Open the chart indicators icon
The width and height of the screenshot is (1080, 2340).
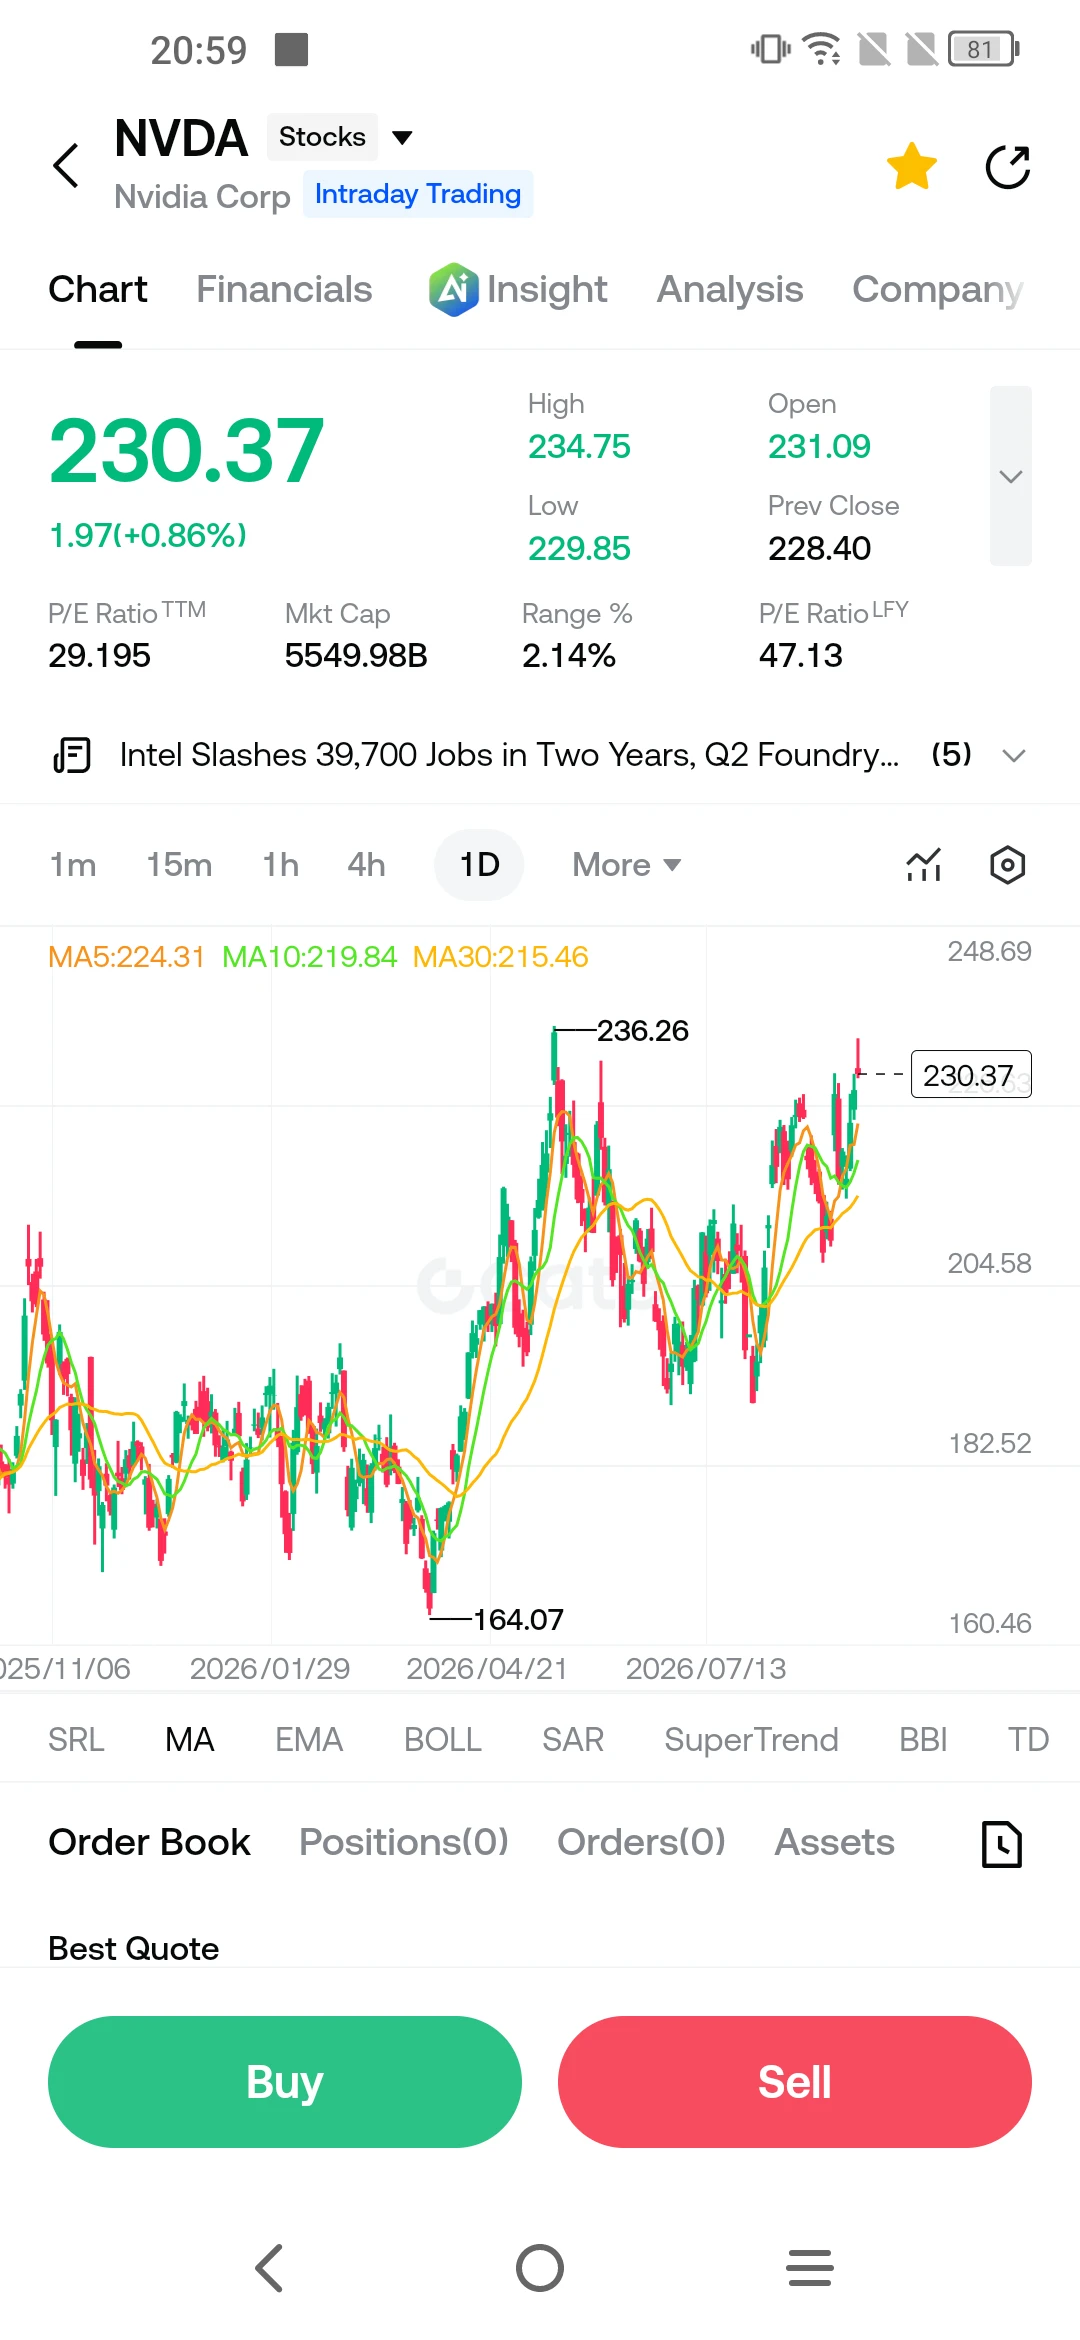pos(924,865)
